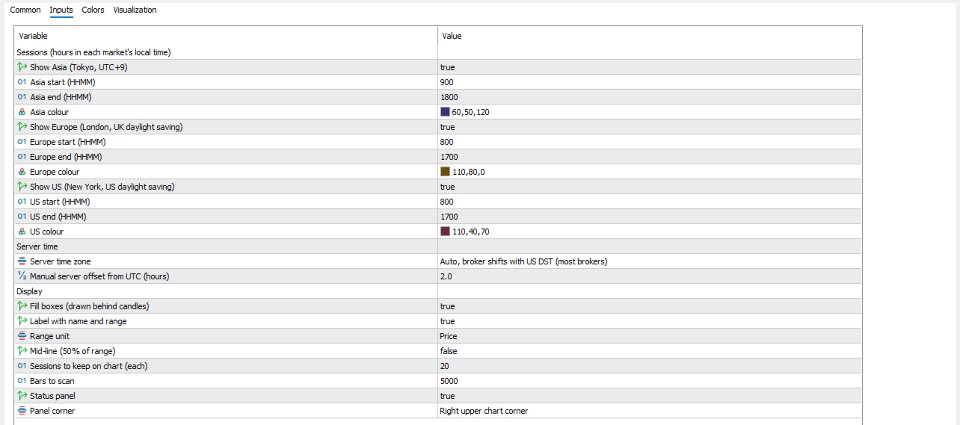Click the Europe start integer icon
The width and height of the screenshot is (960, 425).
(x=23, y=142)
